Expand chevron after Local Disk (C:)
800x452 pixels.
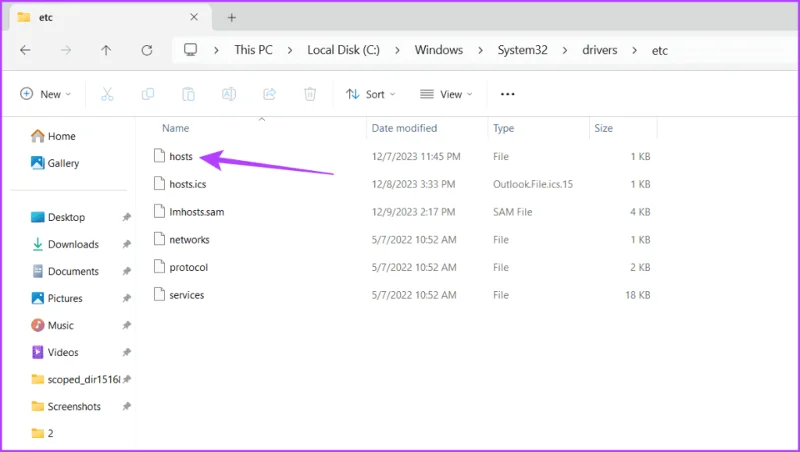pos(397,50)
